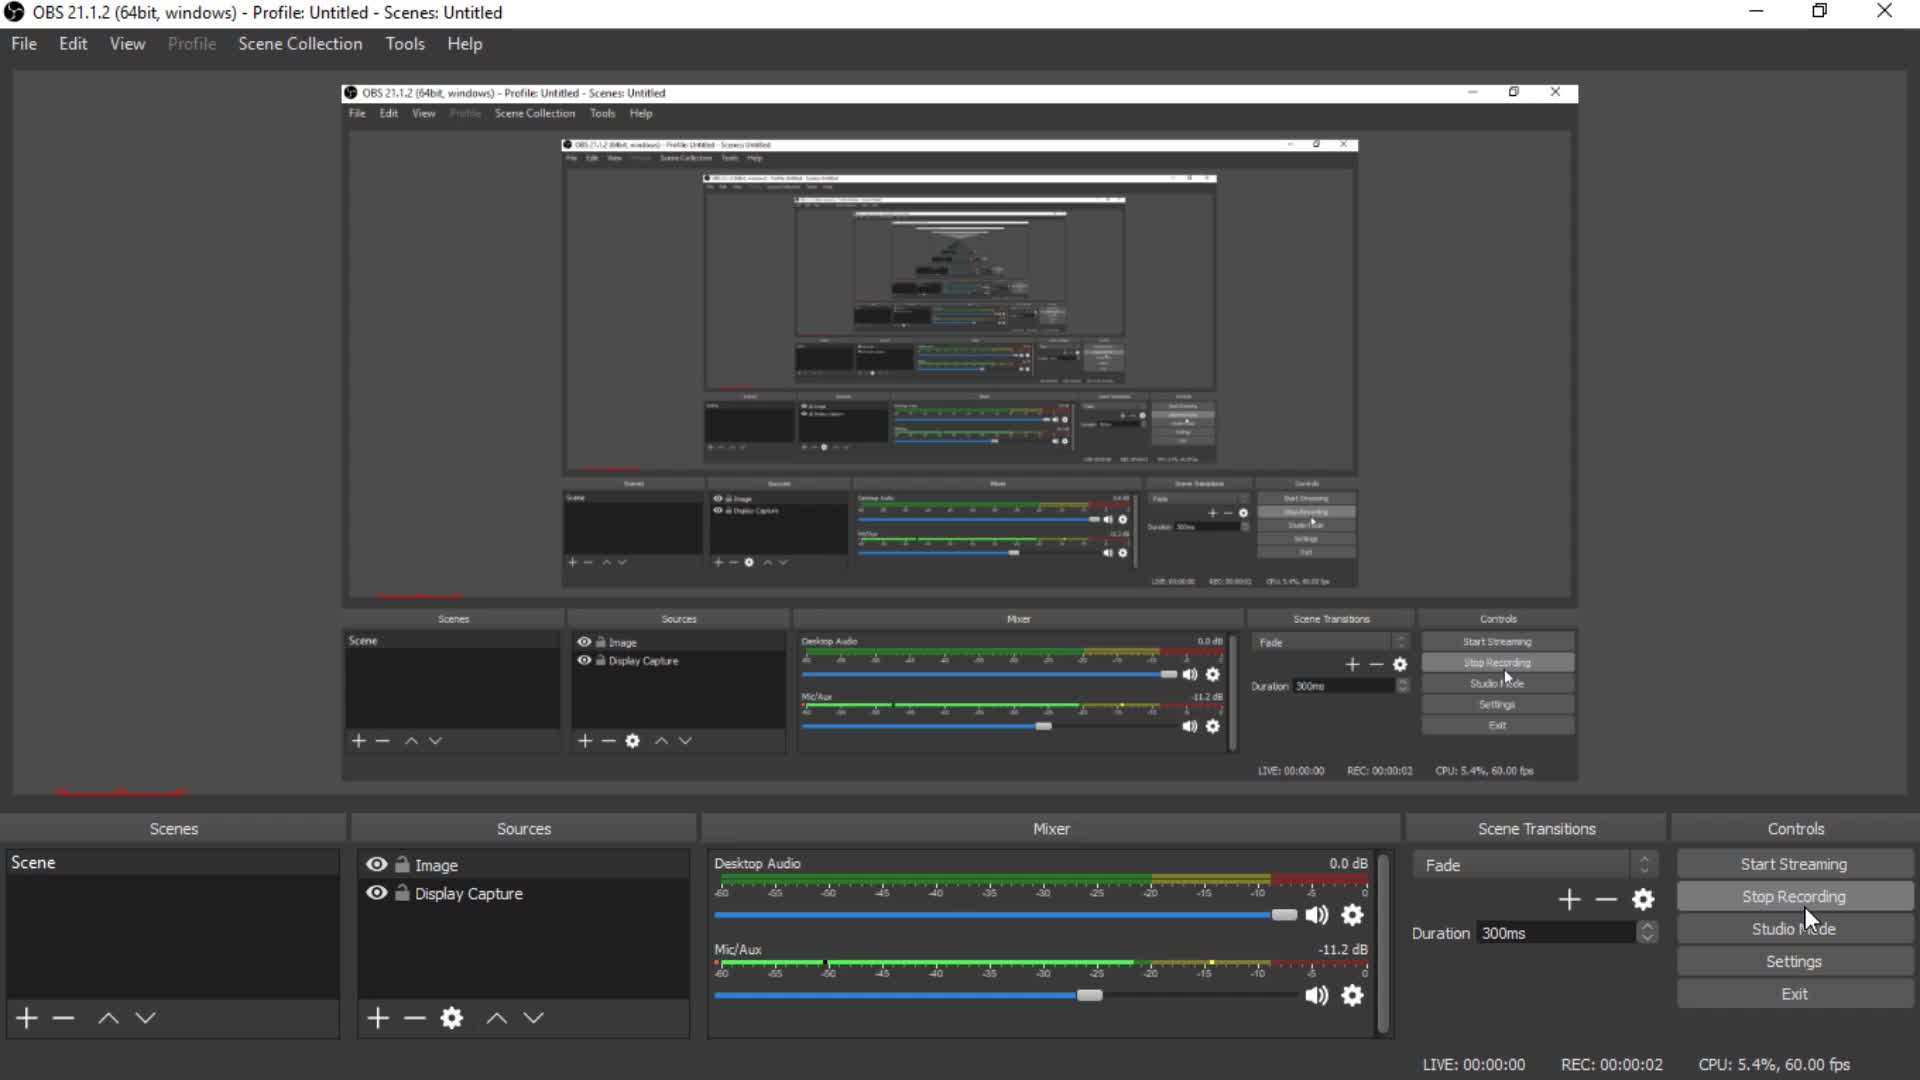This screenshot has height=1080, width=1920.
Task: Toggle lock on Image source
Action: pos(402,865)
